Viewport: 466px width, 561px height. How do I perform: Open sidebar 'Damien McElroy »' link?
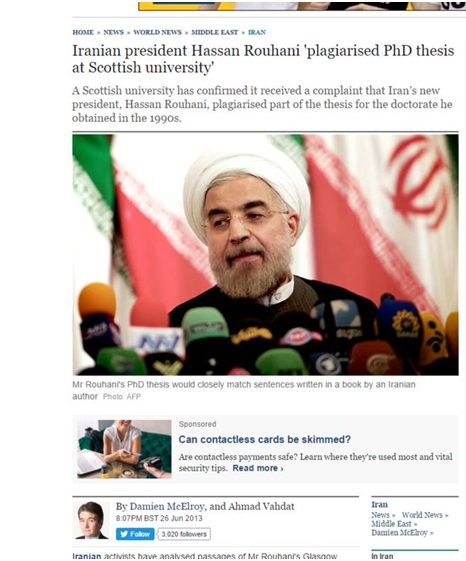402,533
